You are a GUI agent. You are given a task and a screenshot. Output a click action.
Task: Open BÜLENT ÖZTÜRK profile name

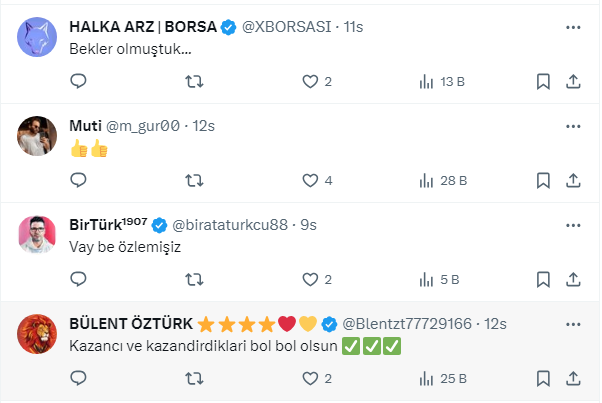pos(130,324)
